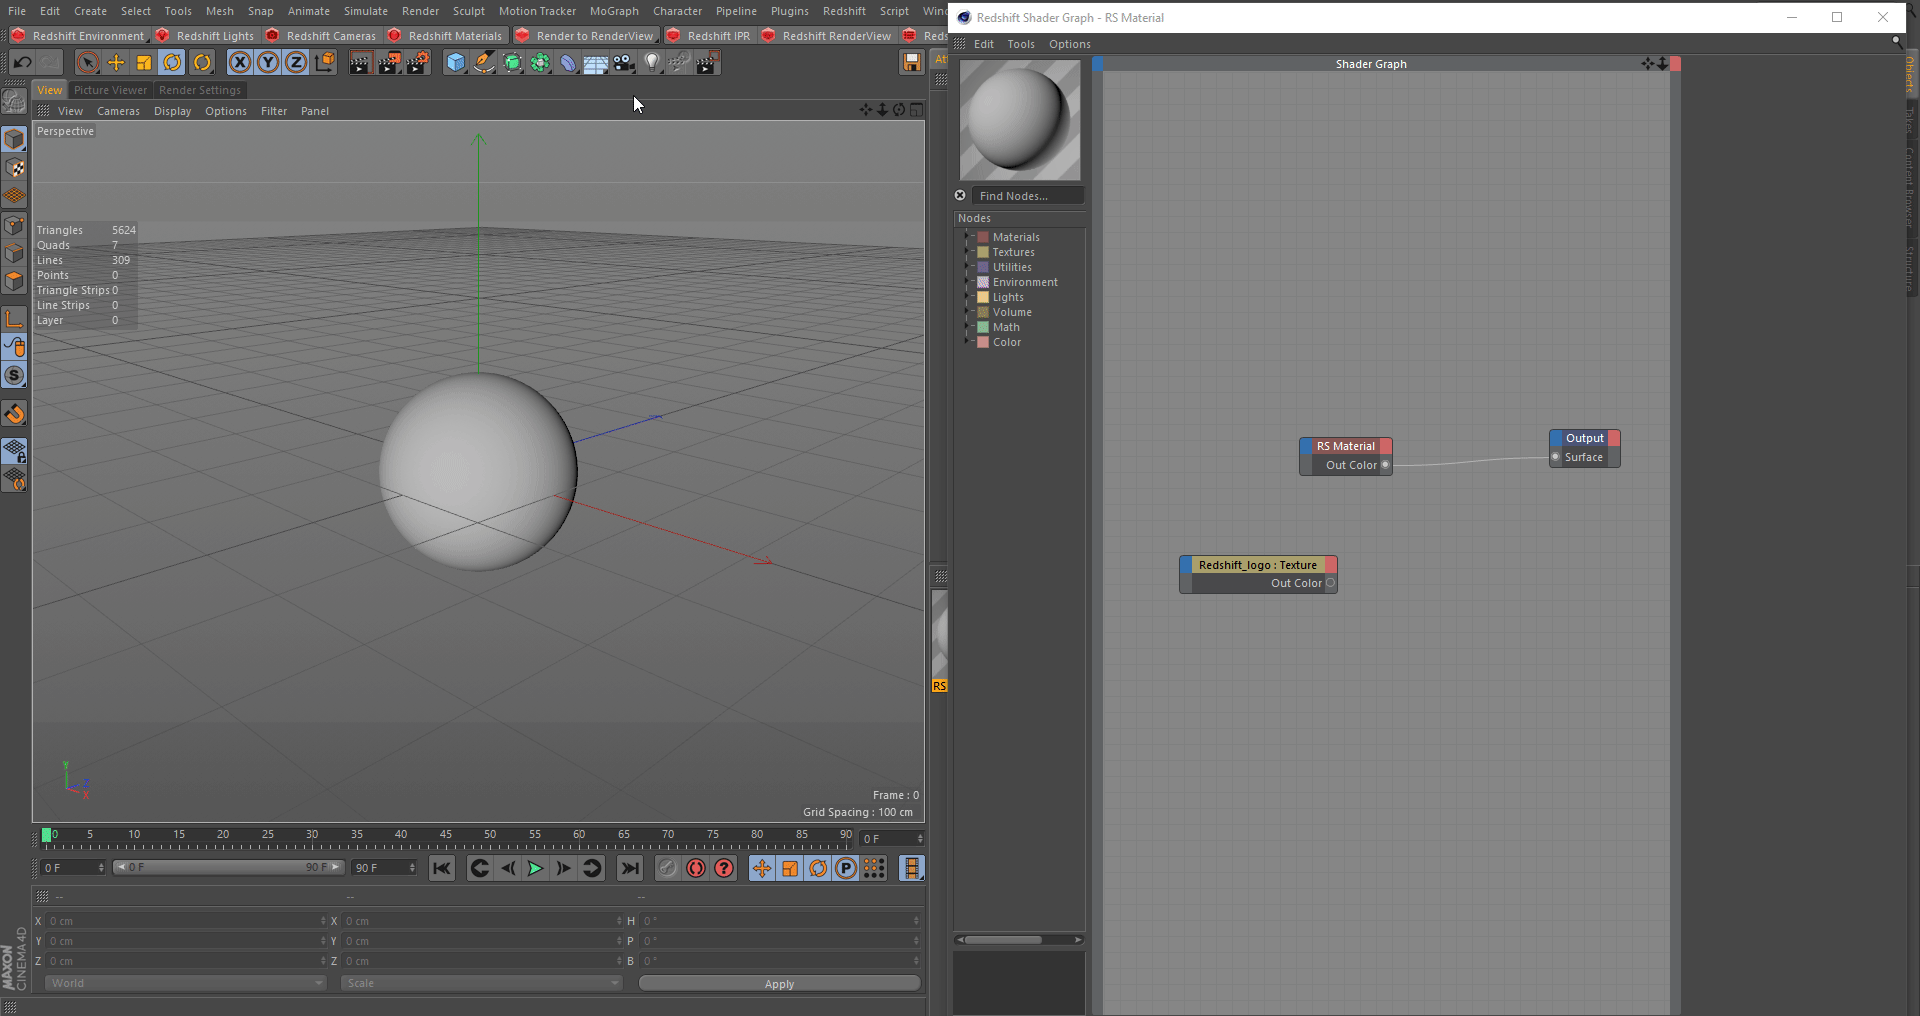Toggle the Z axis lock

pyautogui.click(x=296, y=63)
